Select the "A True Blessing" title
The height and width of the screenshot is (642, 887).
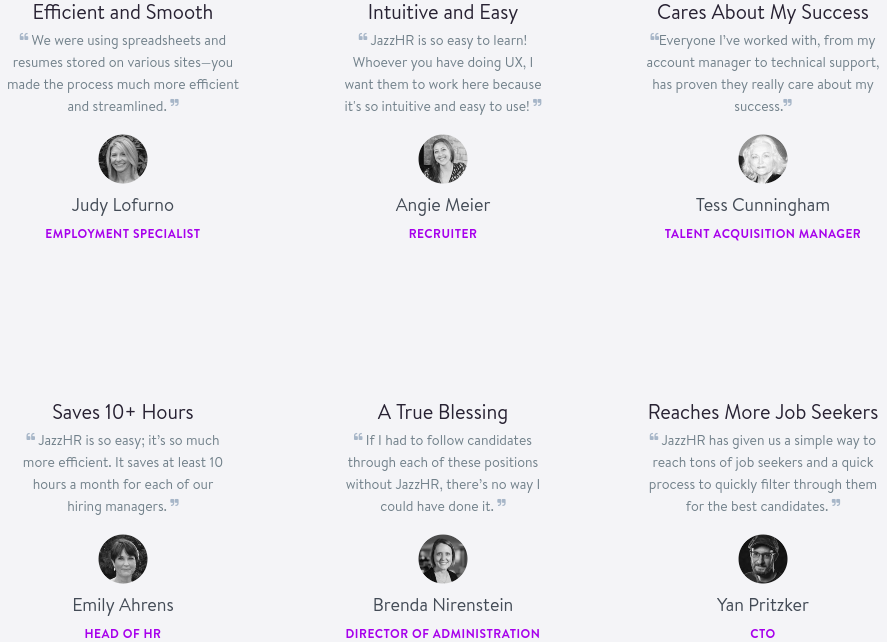coord(443,412)
